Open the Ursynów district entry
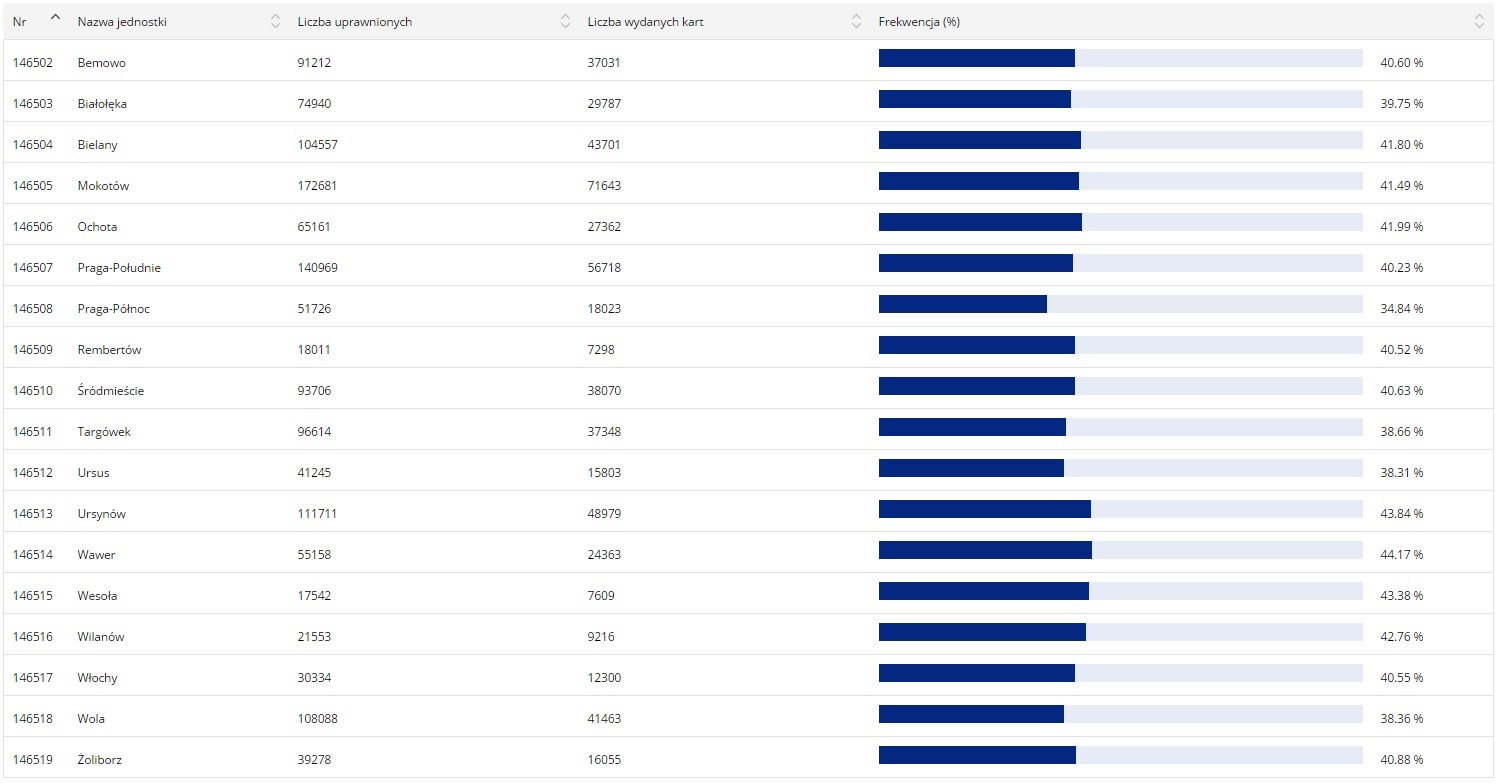Screen dimensions: 1500x784 [101, 514]
